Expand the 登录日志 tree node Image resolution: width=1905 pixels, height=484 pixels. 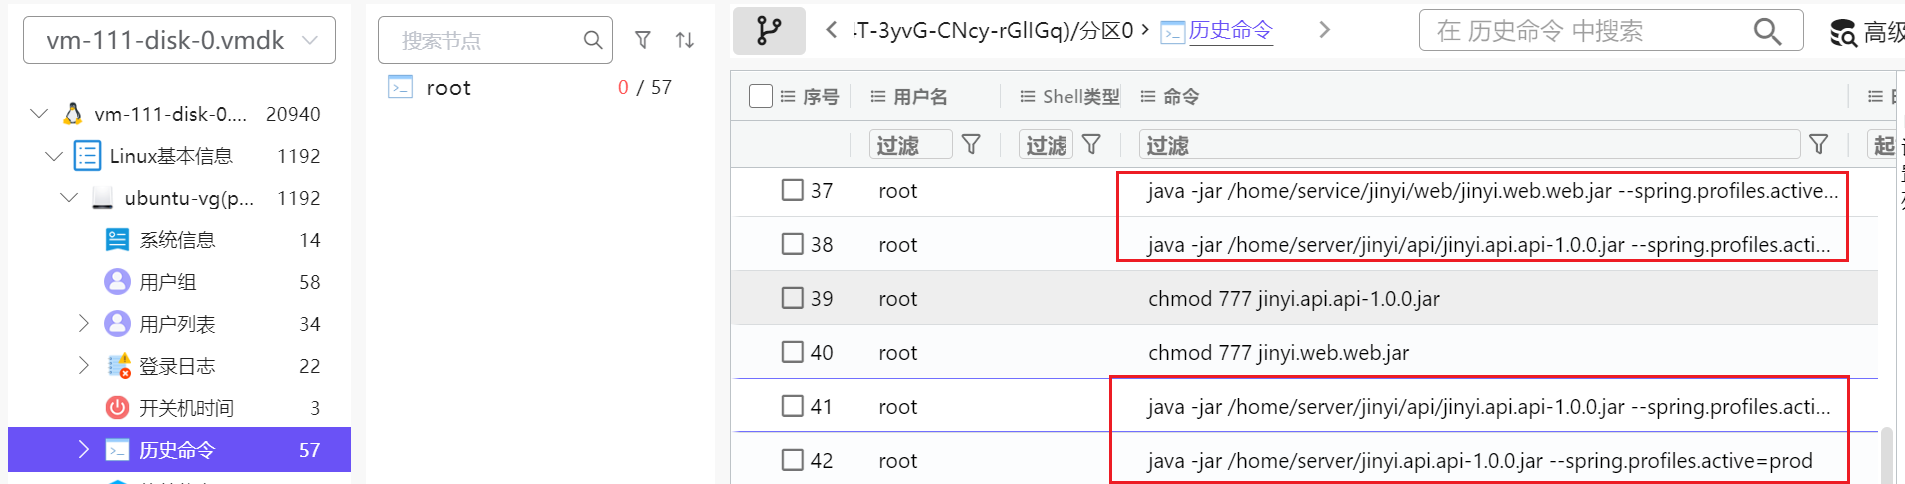[84, 365]
